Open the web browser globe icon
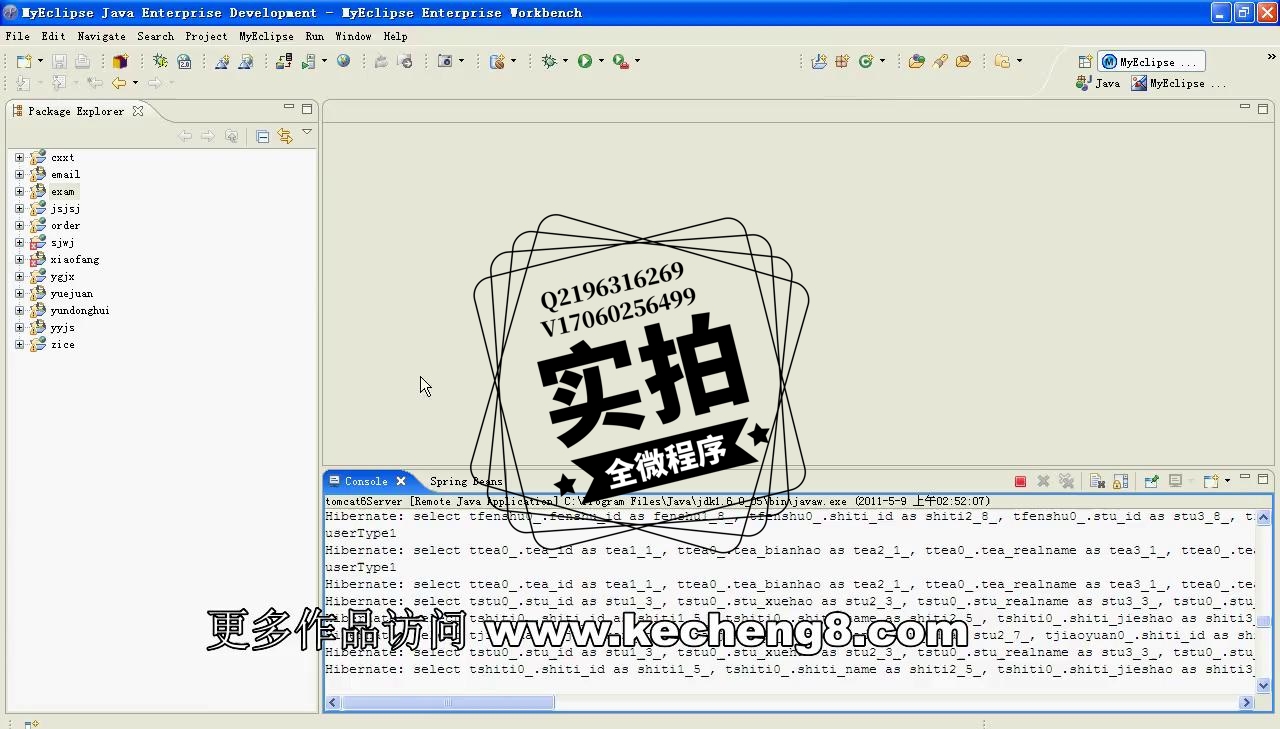This screenshot has height=729, width=1280. pos(344,61)
